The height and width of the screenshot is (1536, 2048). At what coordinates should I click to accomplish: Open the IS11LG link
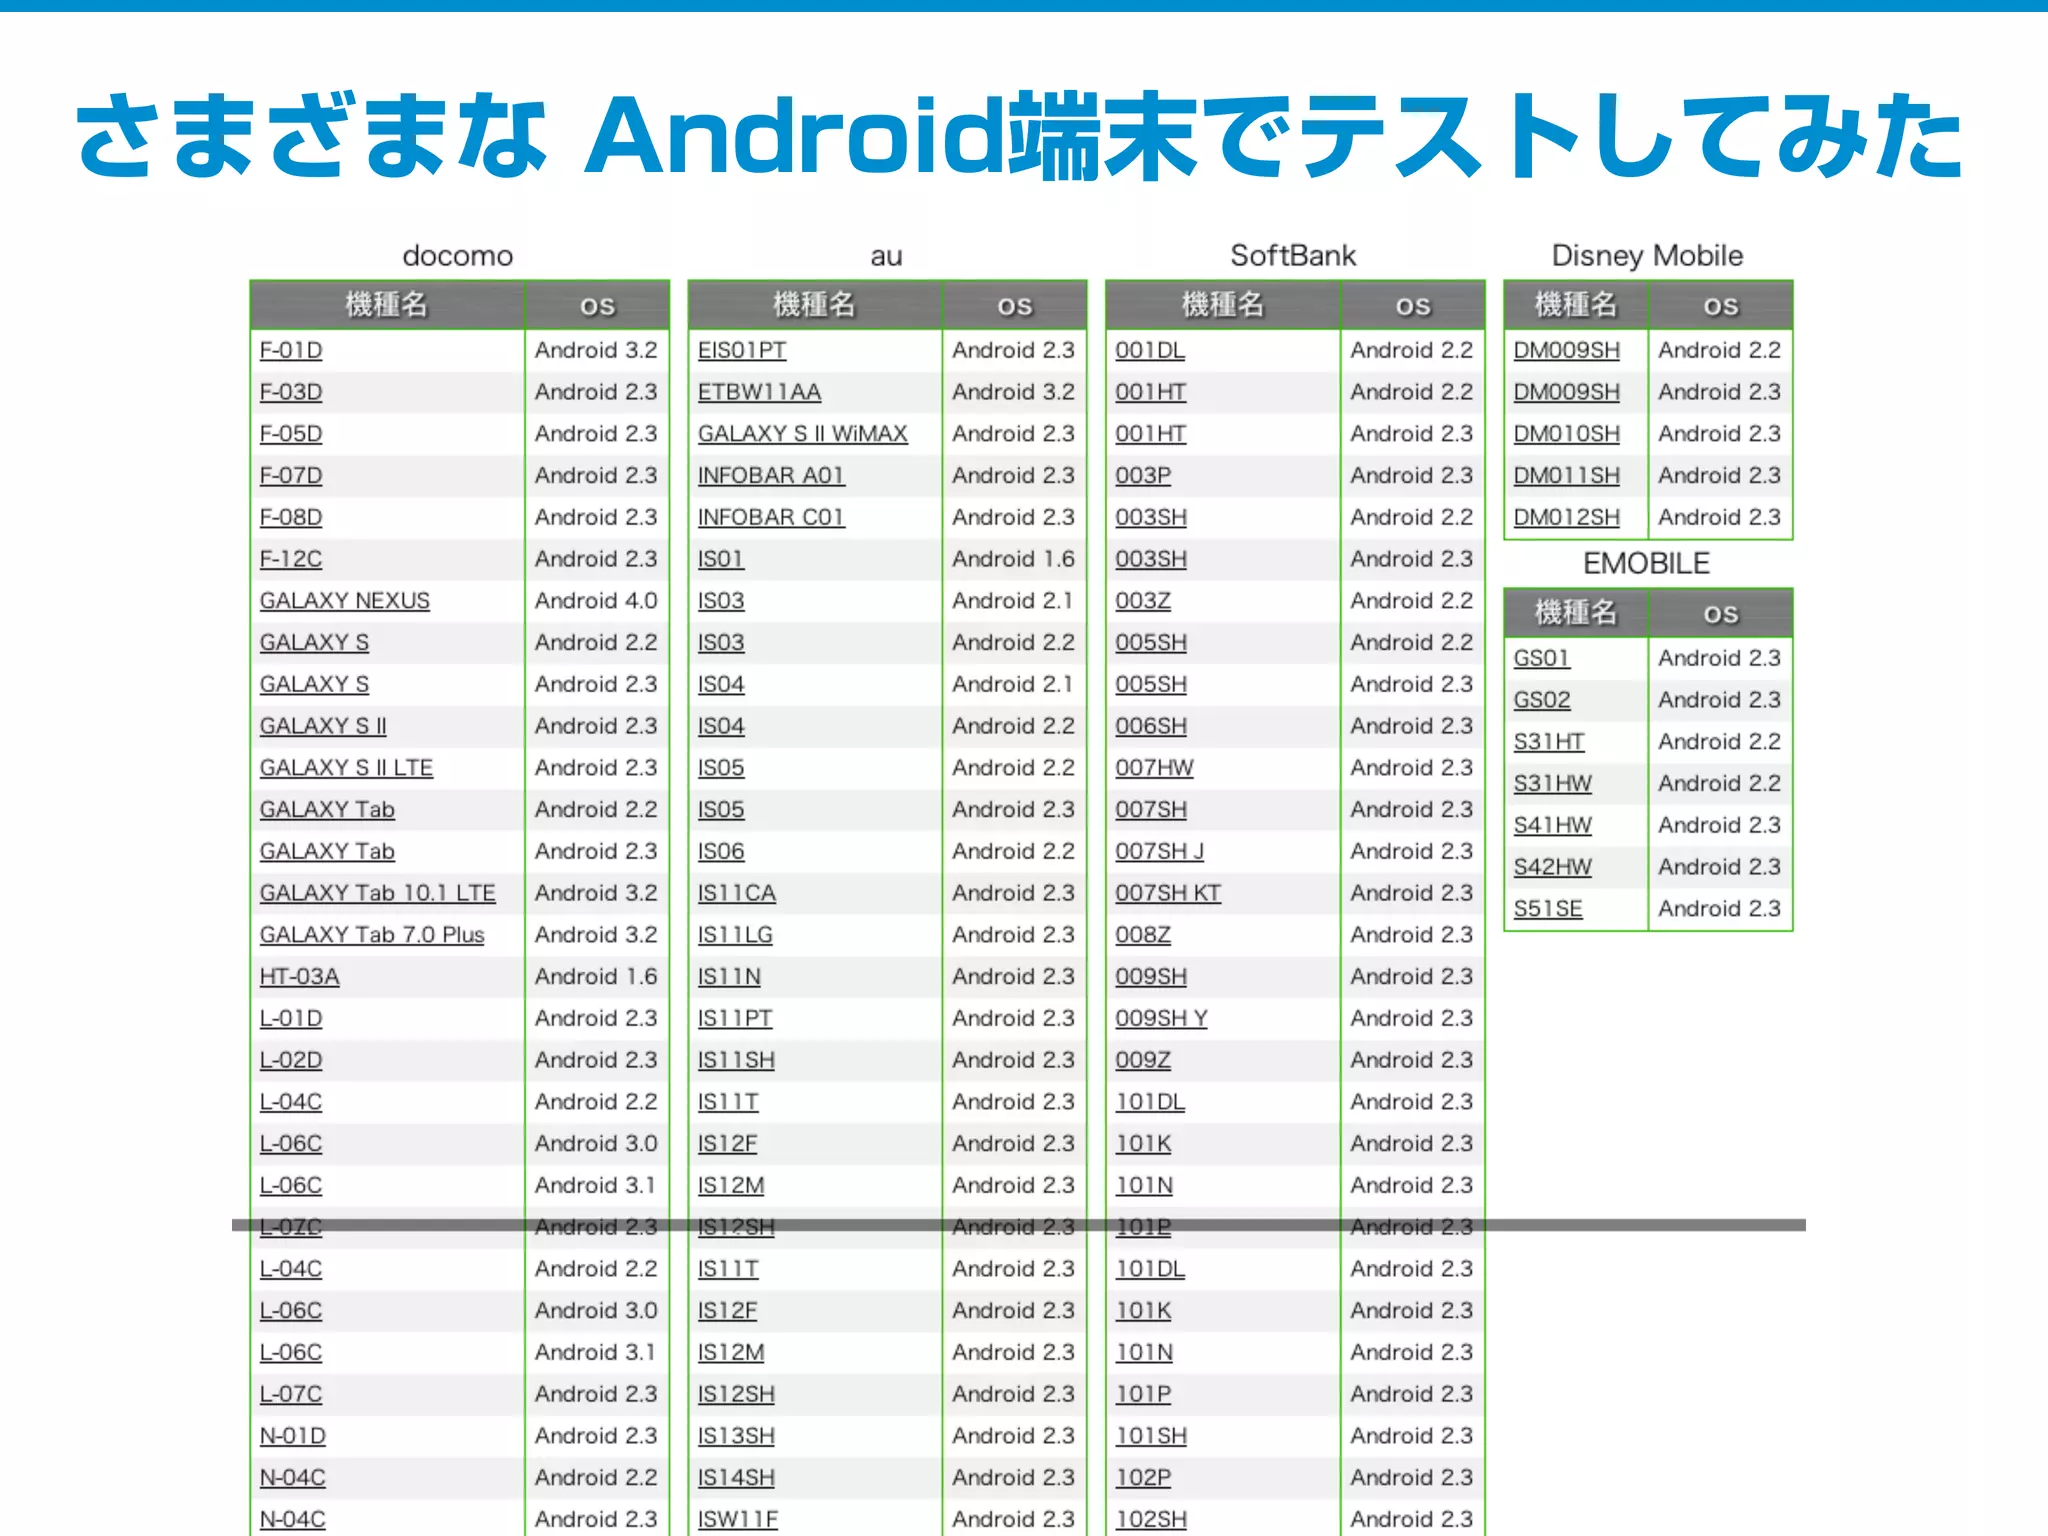[735, 935]
